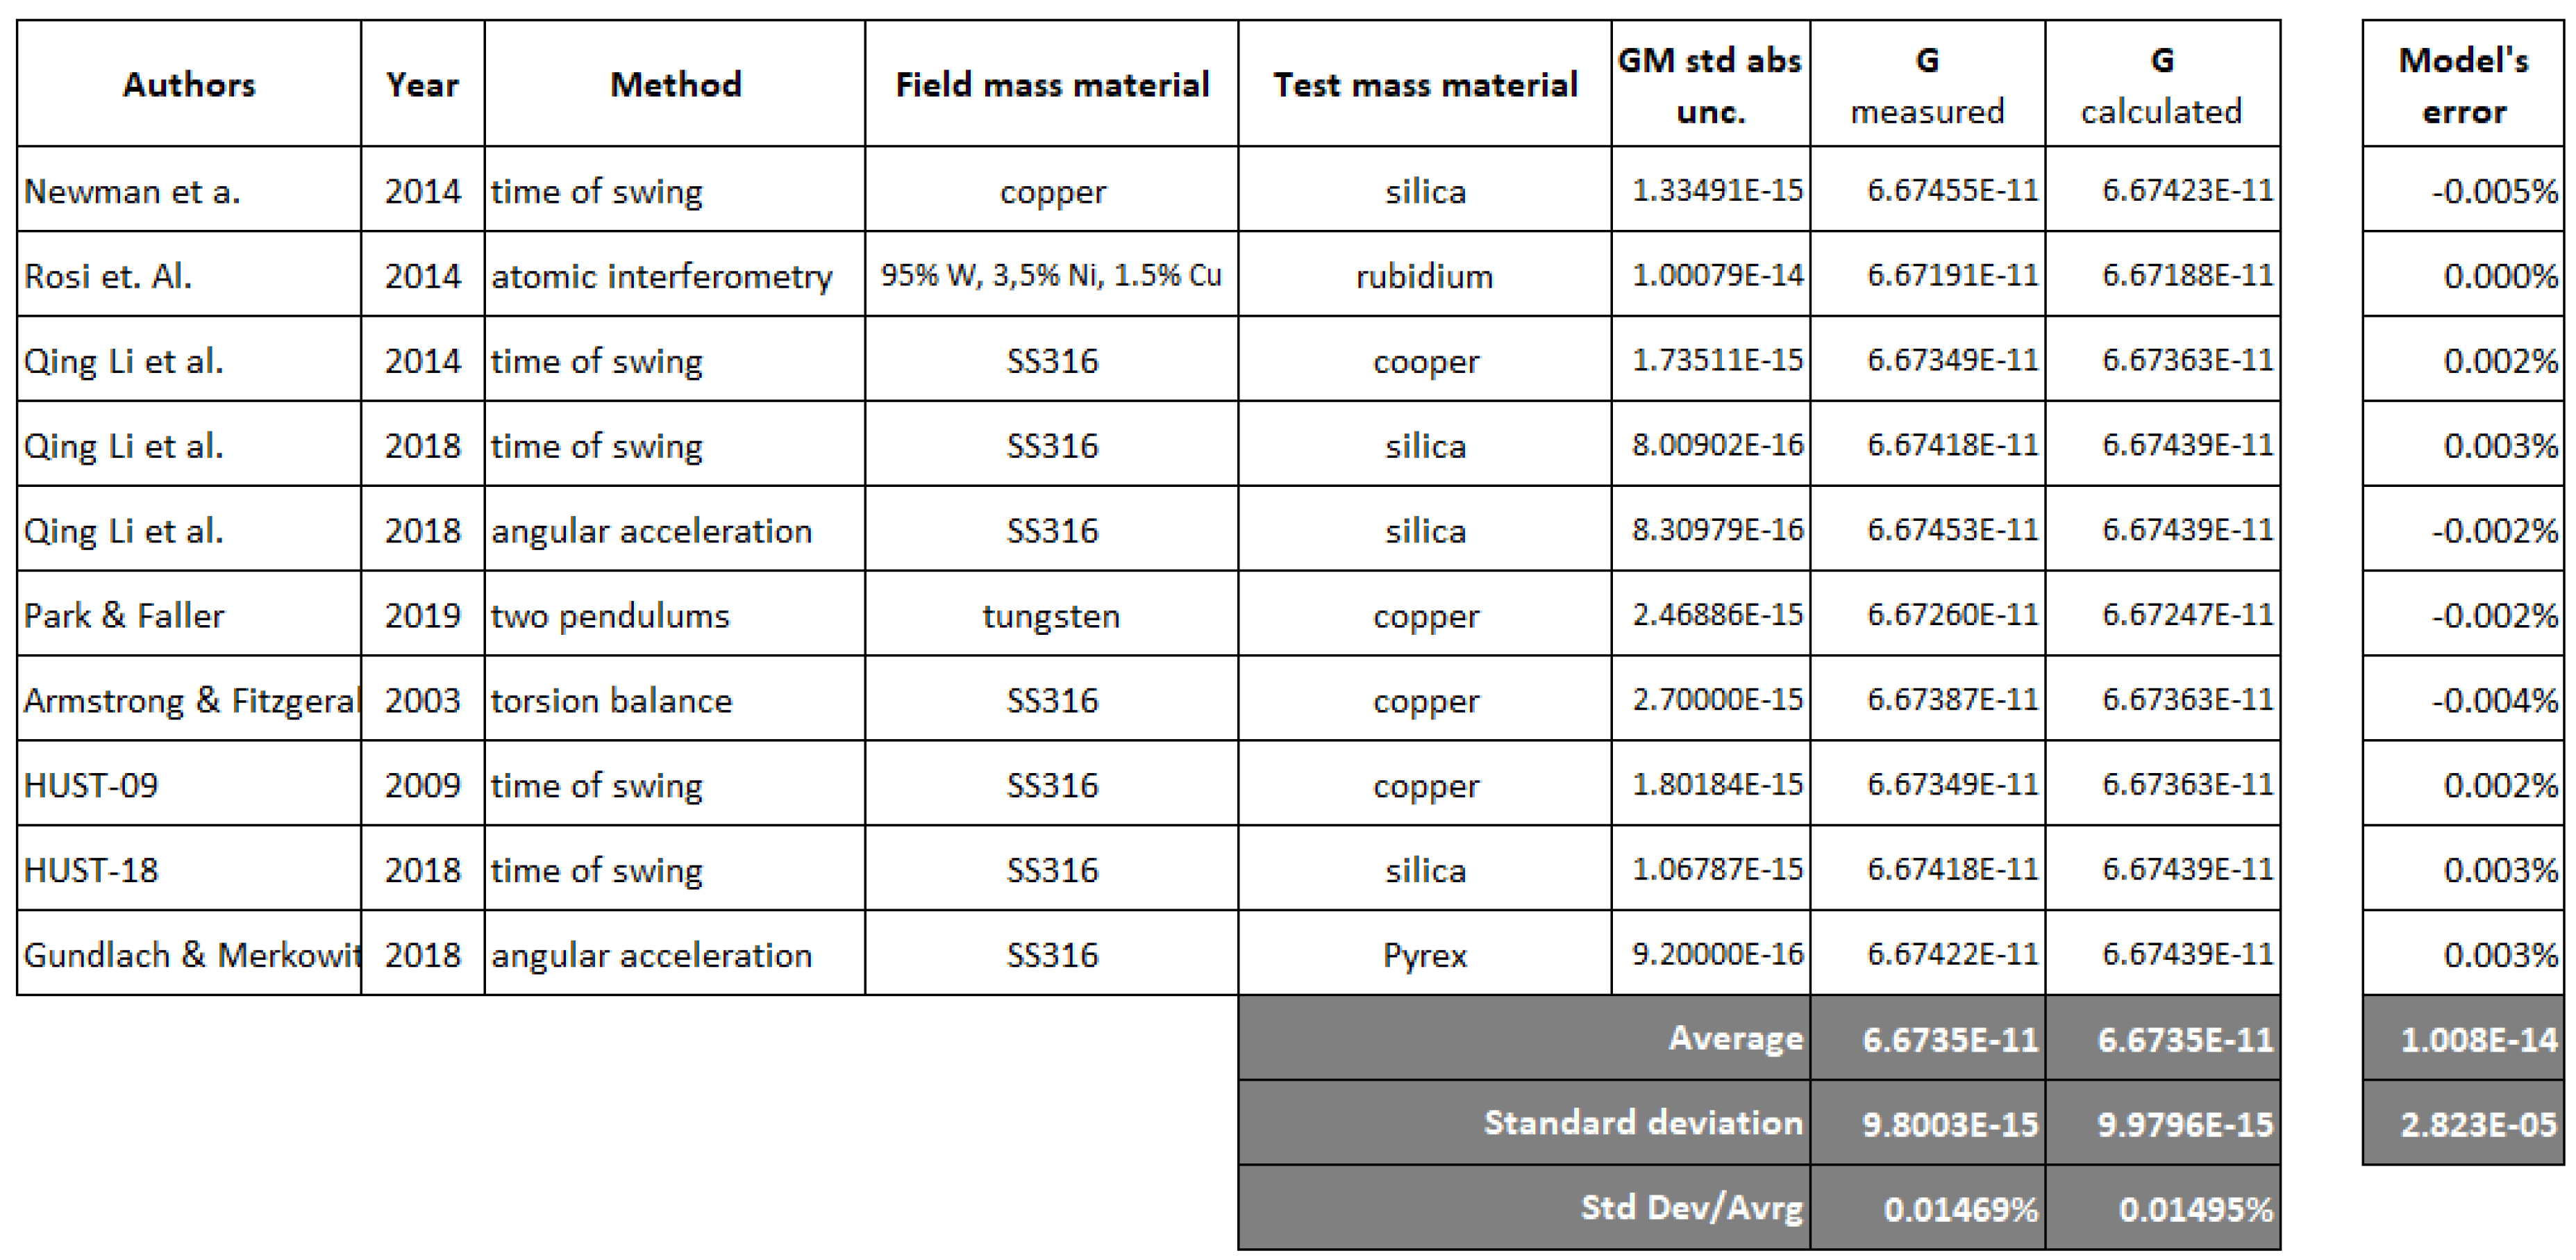Image resolution: width=2576 pixels, height=1260 pixels.
Task: Select the Rosi et. Al. author cell
Action: click(x=108, y=276)
